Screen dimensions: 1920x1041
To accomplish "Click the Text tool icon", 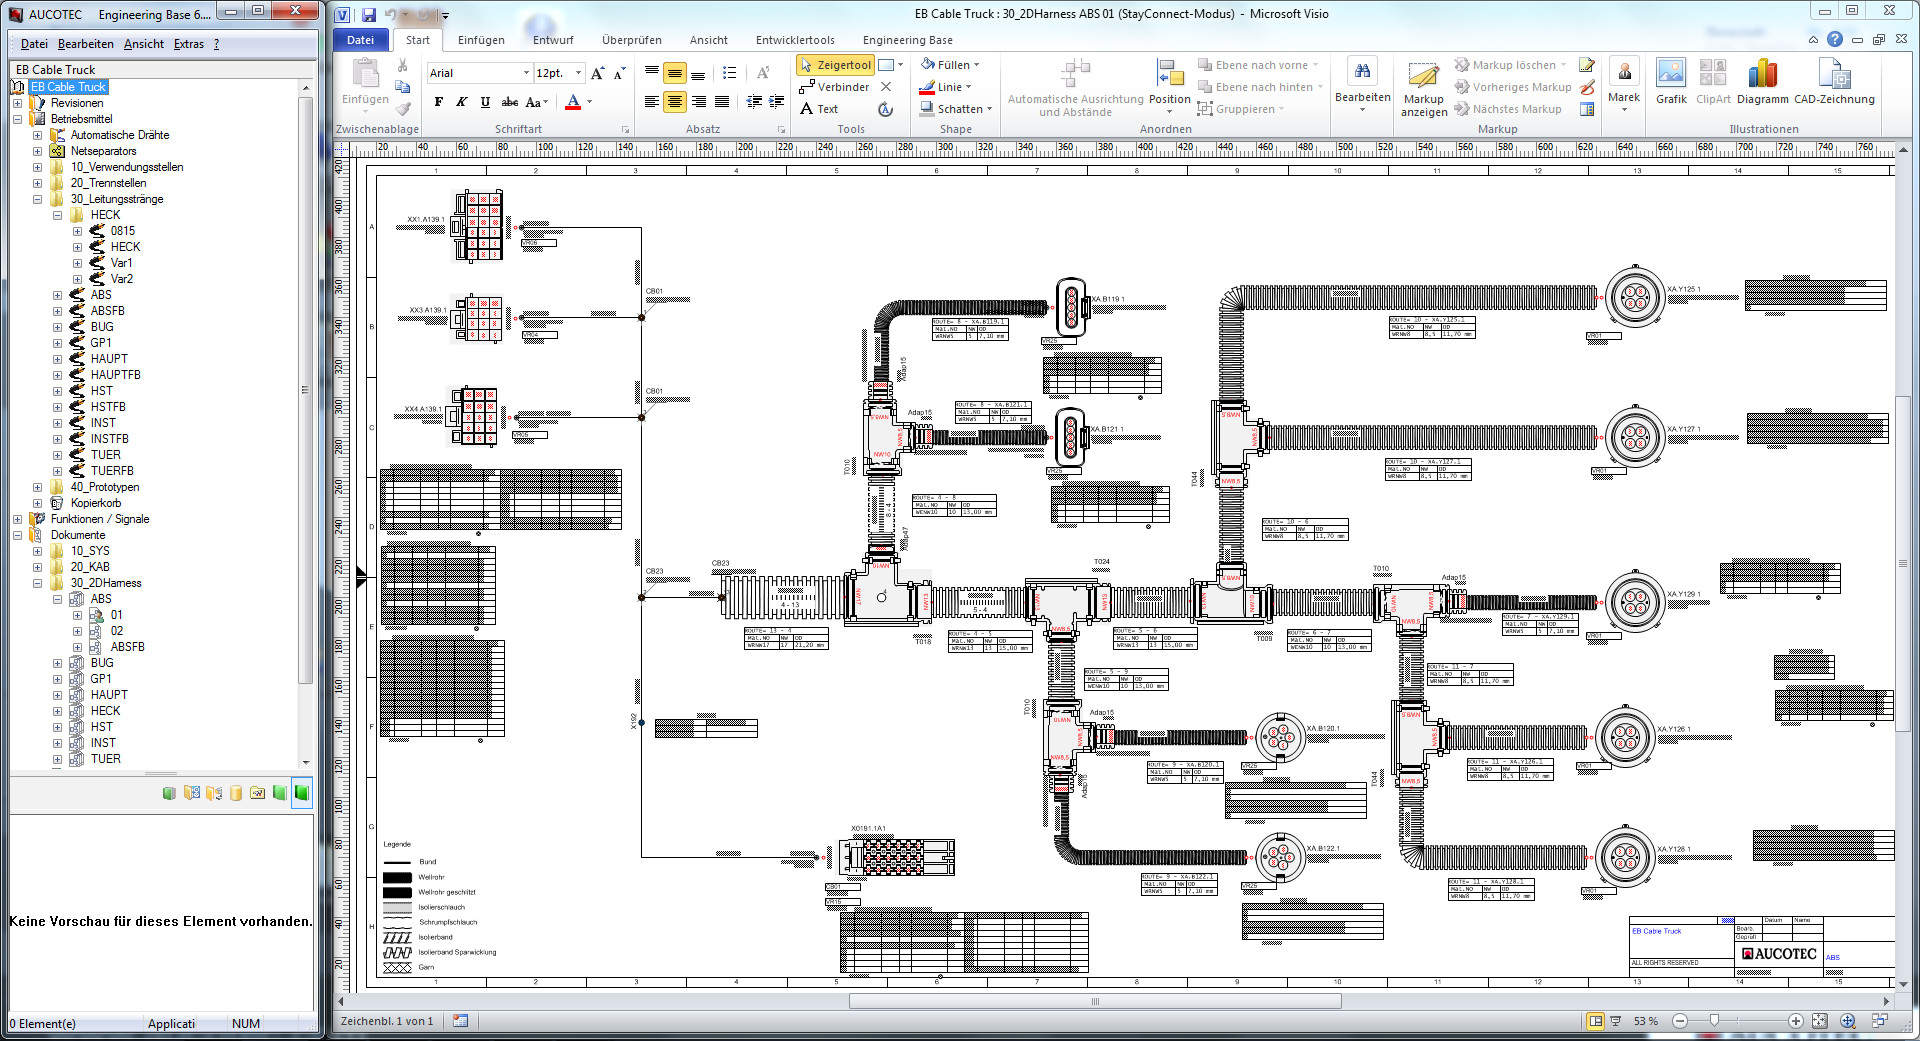I will pos(807,109).
